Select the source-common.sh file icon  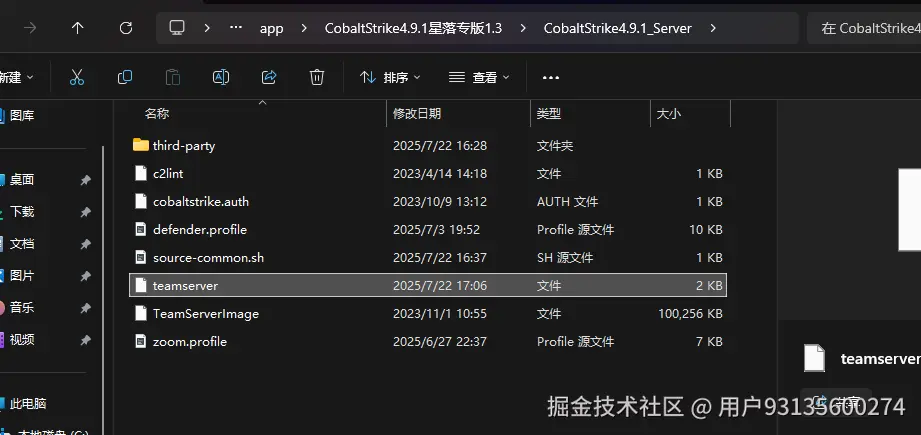pos(140,257)
